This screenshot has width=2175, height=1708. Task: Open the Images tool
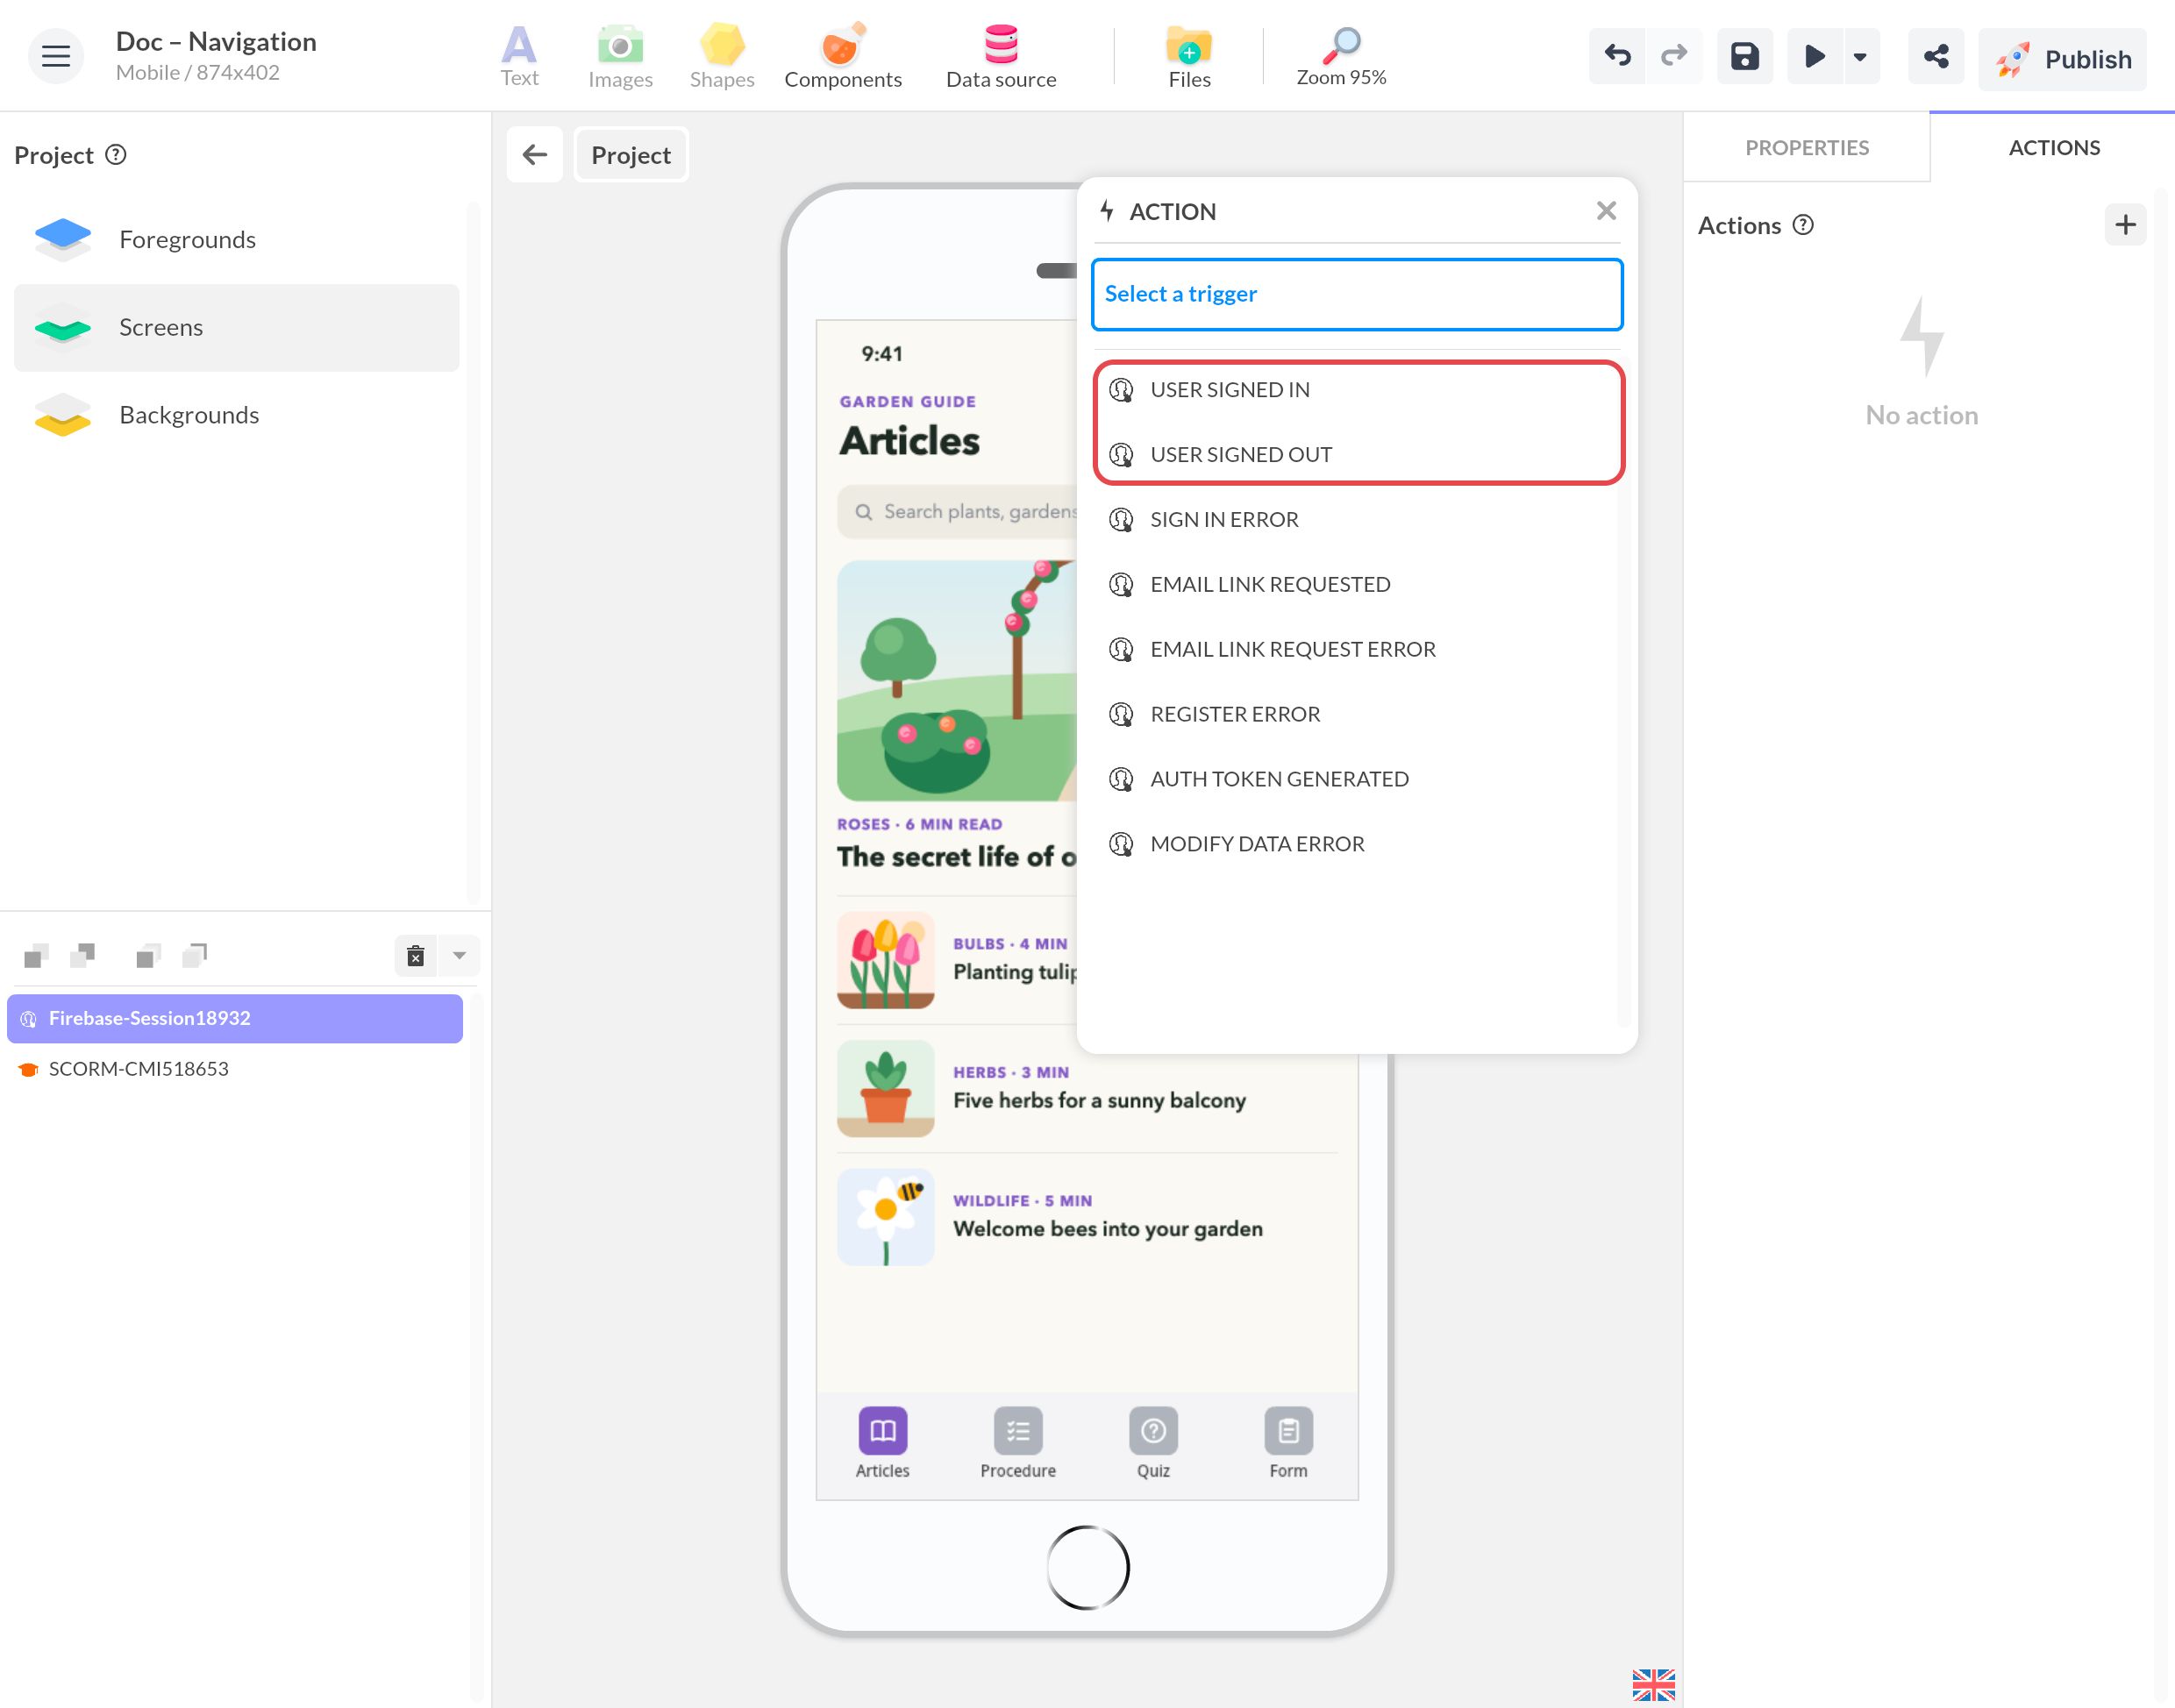(x=620, y=57)
